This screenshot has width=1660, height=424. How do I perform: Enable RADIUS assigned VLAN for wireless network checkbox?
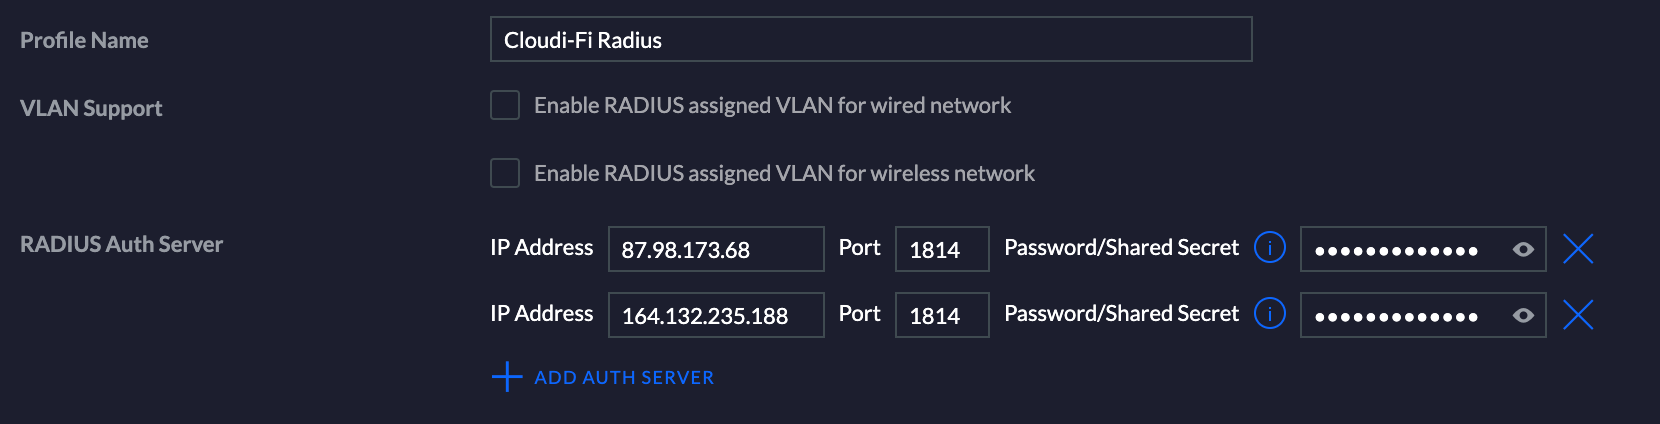point(505,173)
